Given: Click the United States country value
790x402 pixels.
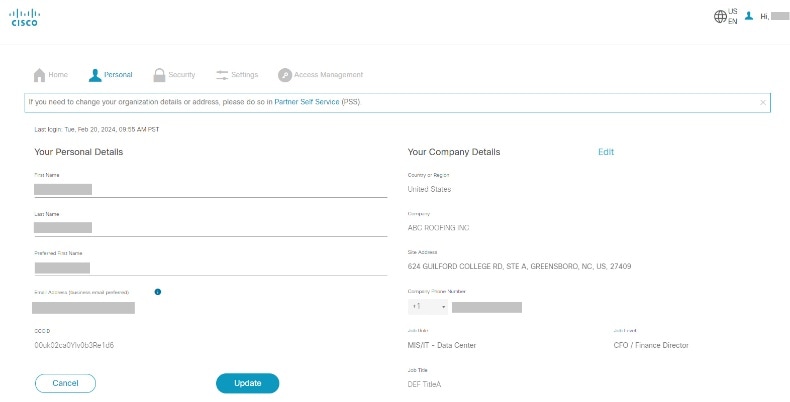Looking at the screenshot, I should (x=429, y=189).
